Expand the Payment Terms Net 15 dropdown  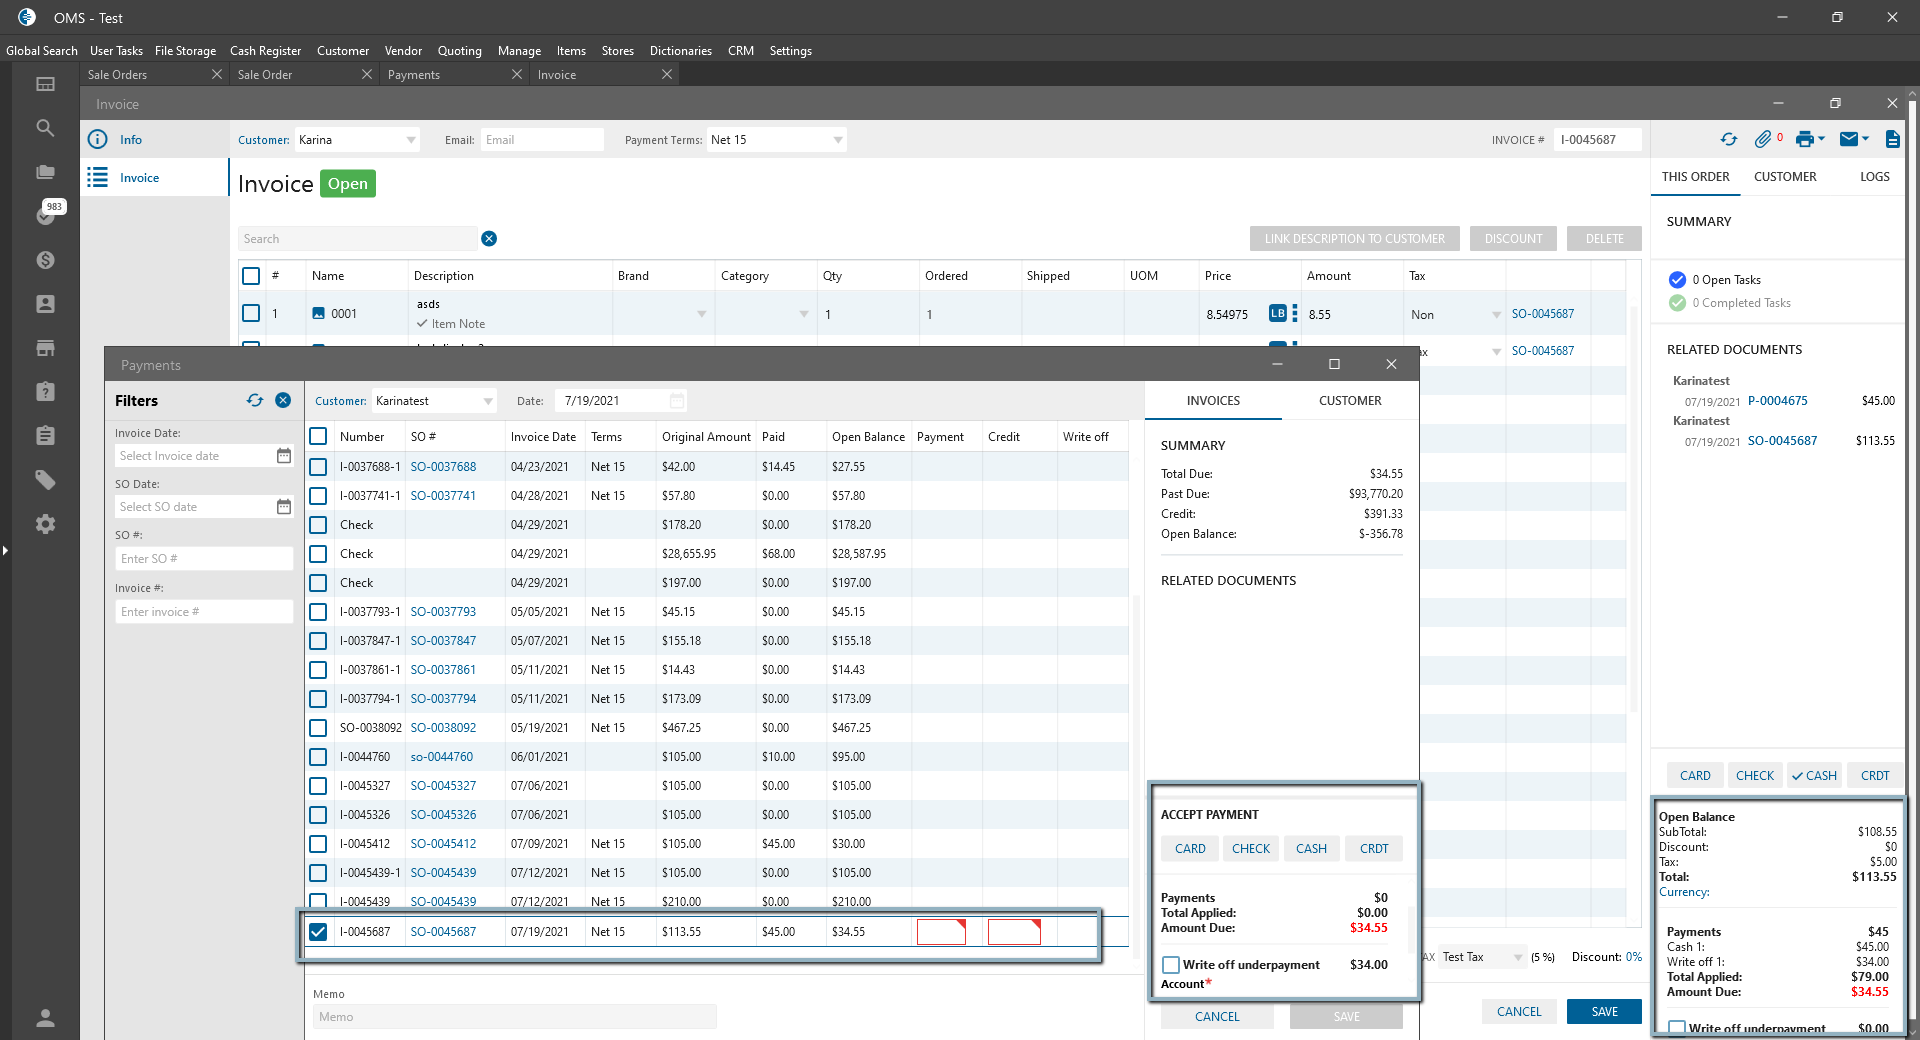tap(837, 140)
